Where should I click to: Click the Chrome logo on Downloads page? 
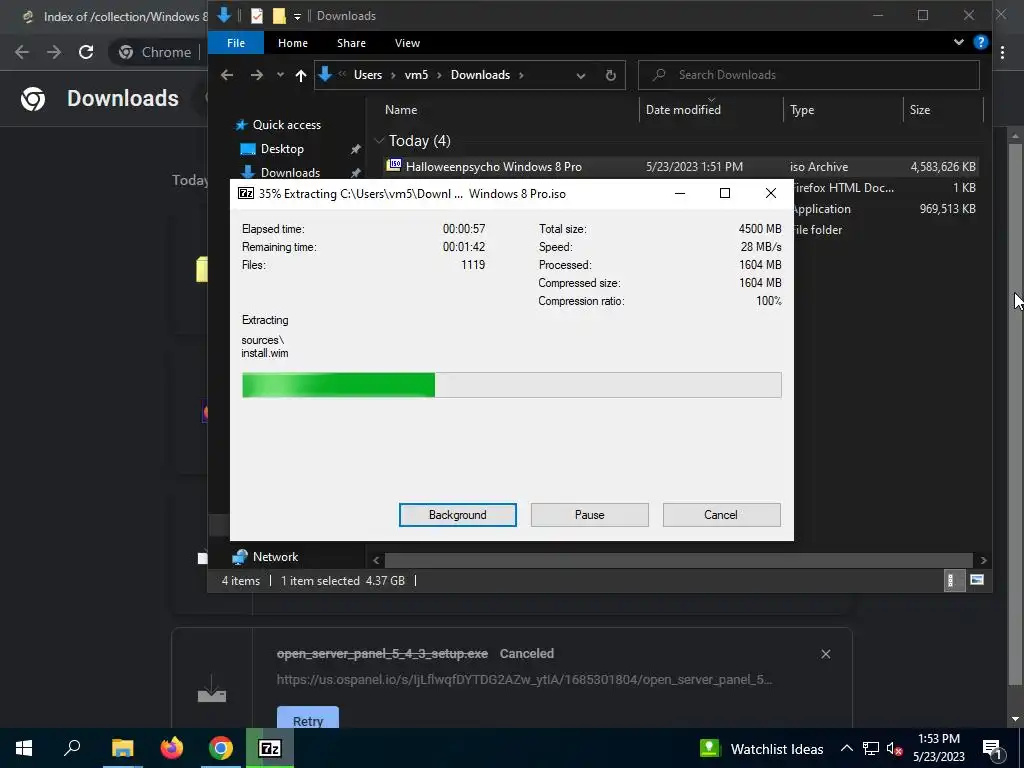33,99
